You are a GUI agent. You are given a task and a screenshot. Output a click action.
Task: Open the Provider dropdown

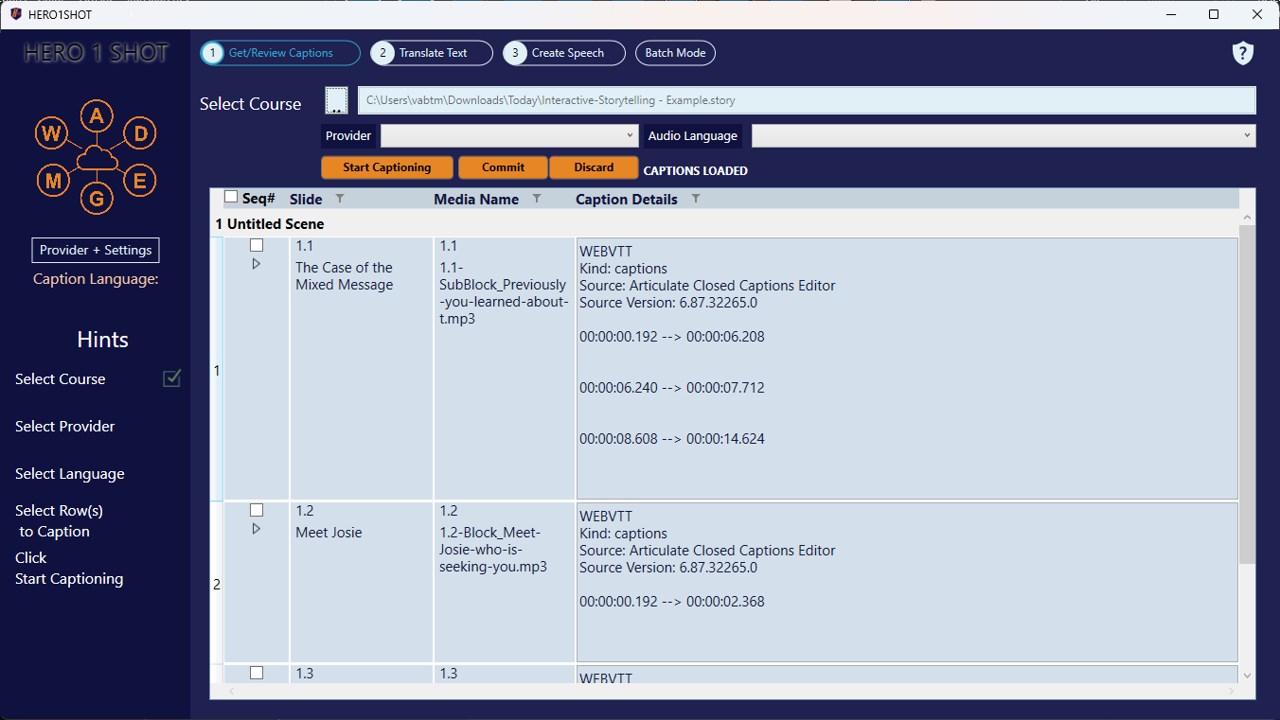[x=509, y=135]
